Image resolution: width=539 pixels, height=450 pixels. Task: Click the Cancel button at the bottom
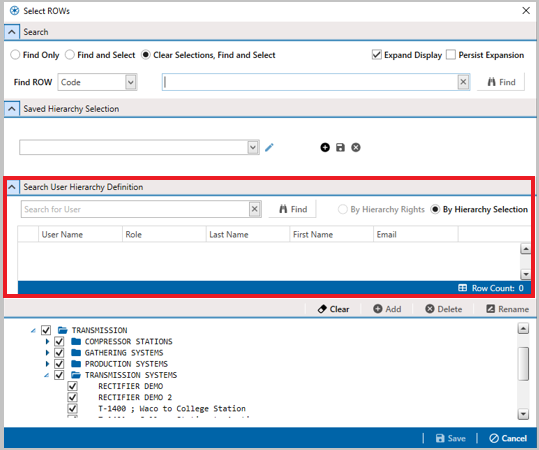[x=508, y=438]
